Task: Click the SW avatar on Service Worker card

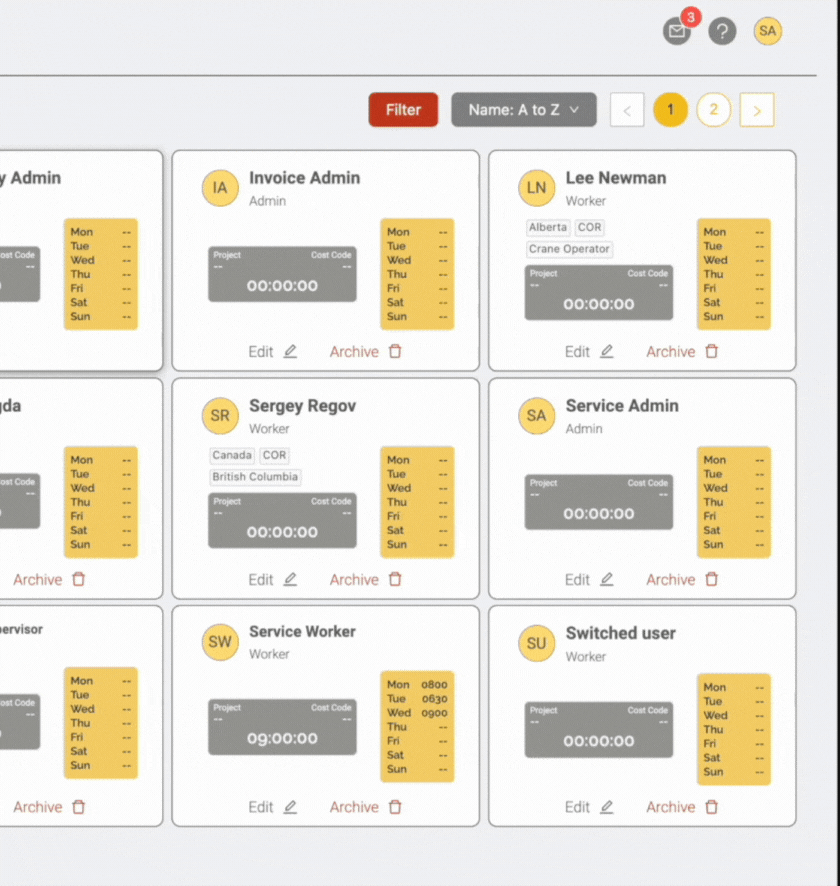Action: pyautogui.click(x=220, y=641)
